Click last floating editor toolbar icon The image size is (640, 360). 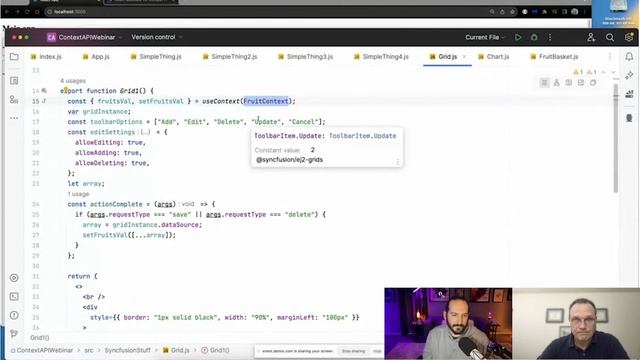point(593,83)
